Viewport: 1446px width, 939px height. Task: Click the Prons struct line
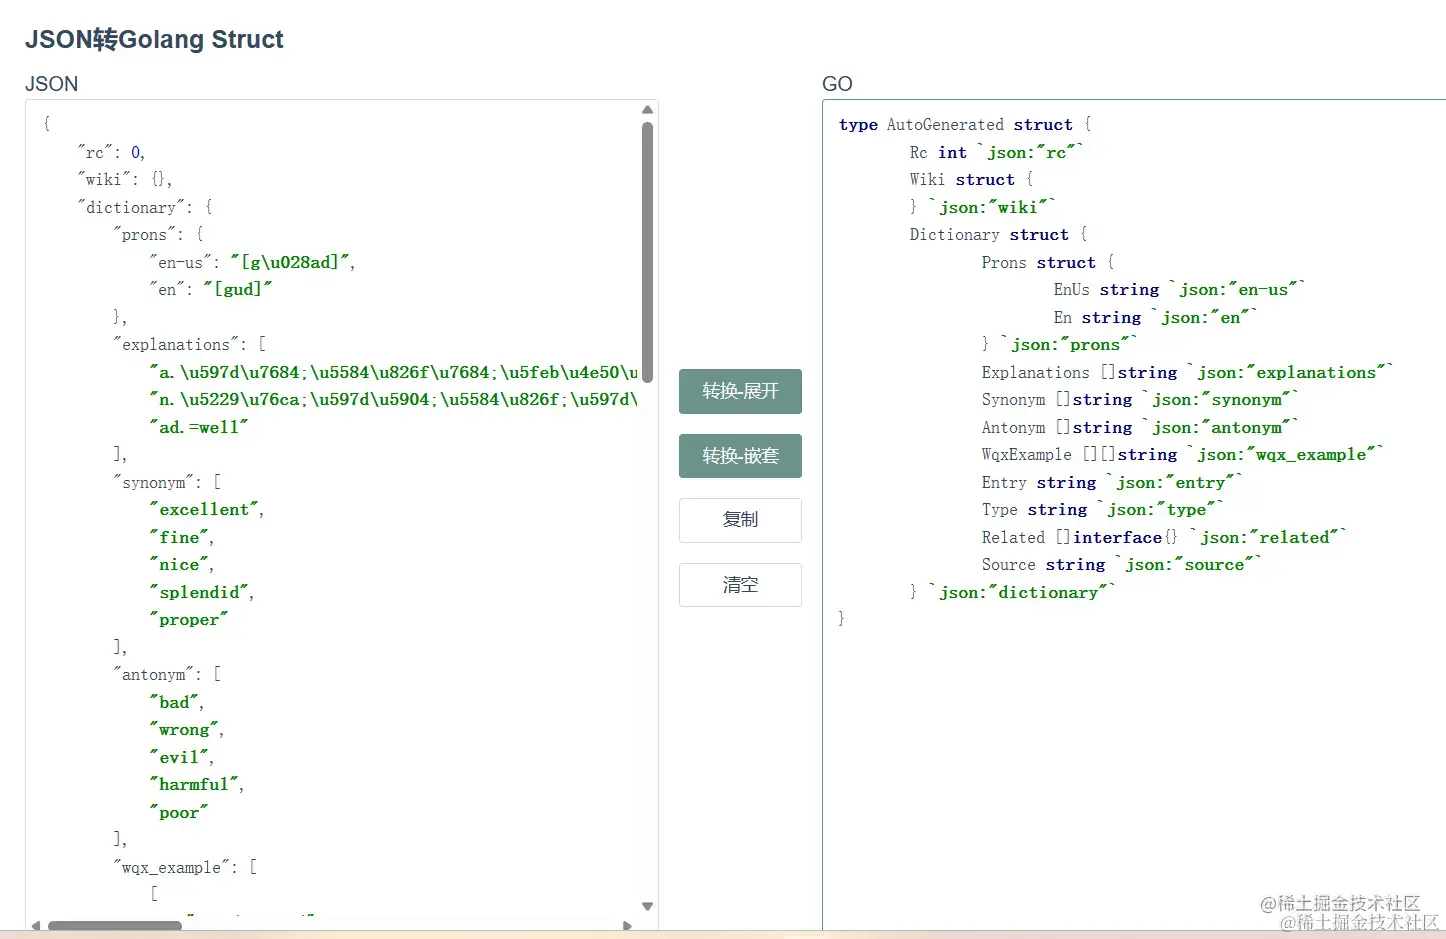[x=1048, y=263]
